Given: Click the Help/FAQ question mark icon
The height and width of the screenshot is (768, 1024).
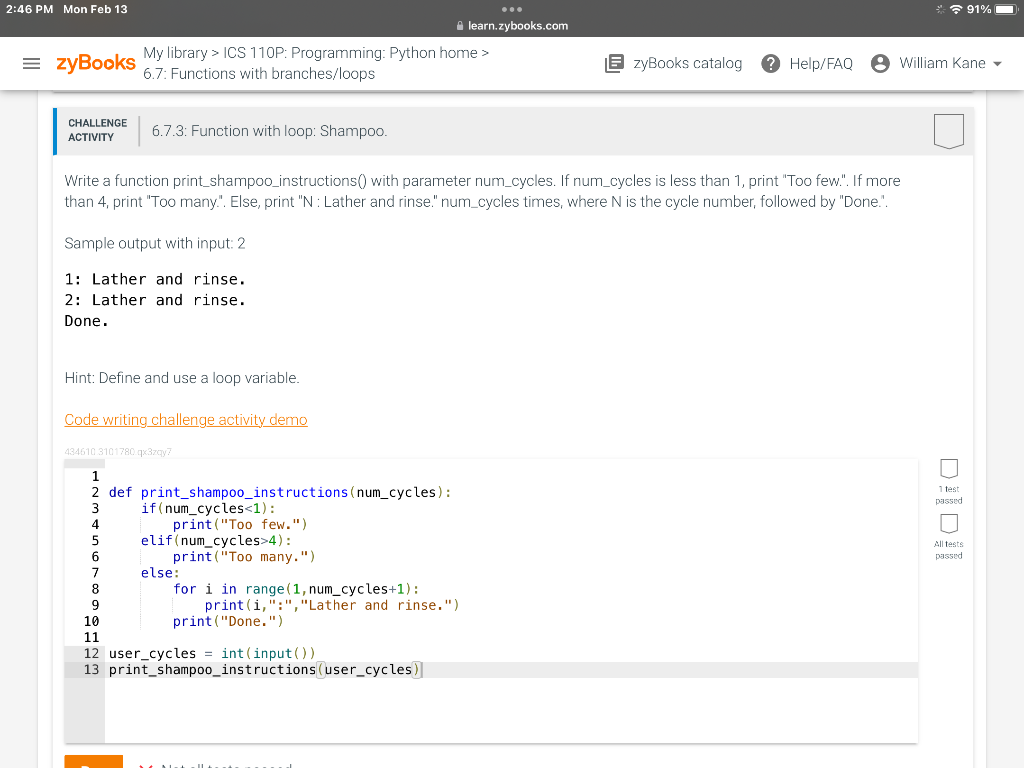Looking at the screenshot, I should 770,63.
